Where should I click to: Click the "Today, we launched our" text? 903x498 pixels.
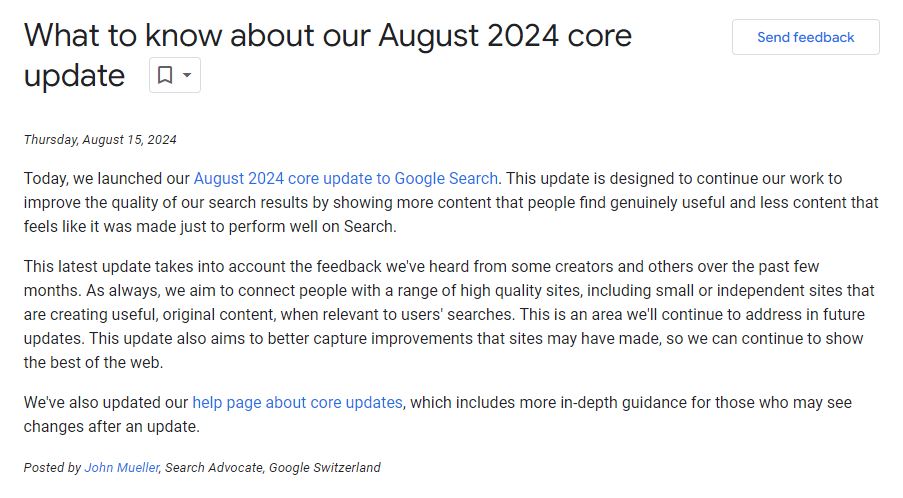point(107,179)
